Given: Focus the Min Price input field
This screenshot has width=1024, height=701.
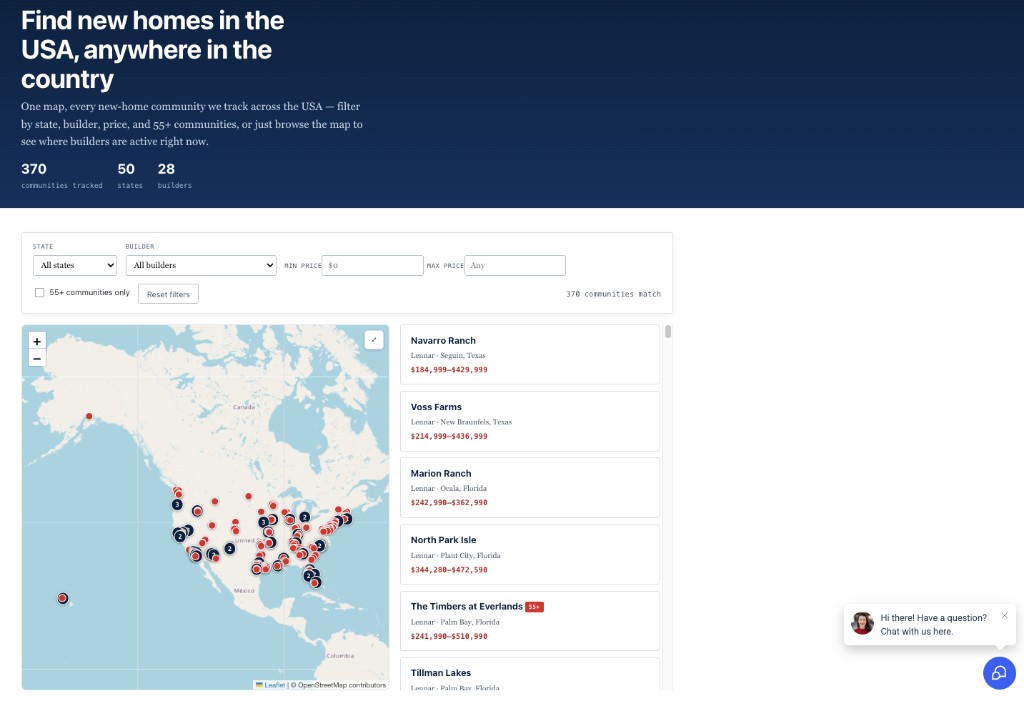Looking at the screenshot, I should 372,265.
